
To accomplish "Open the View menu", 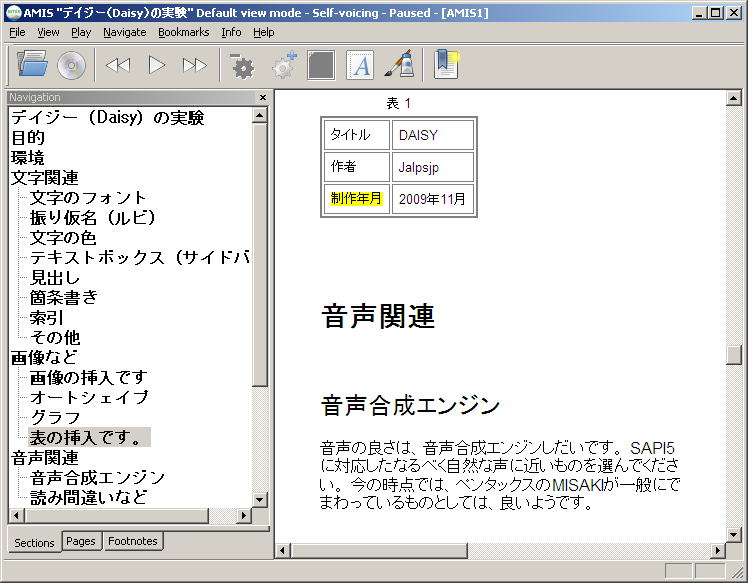I will pos(48,32).
